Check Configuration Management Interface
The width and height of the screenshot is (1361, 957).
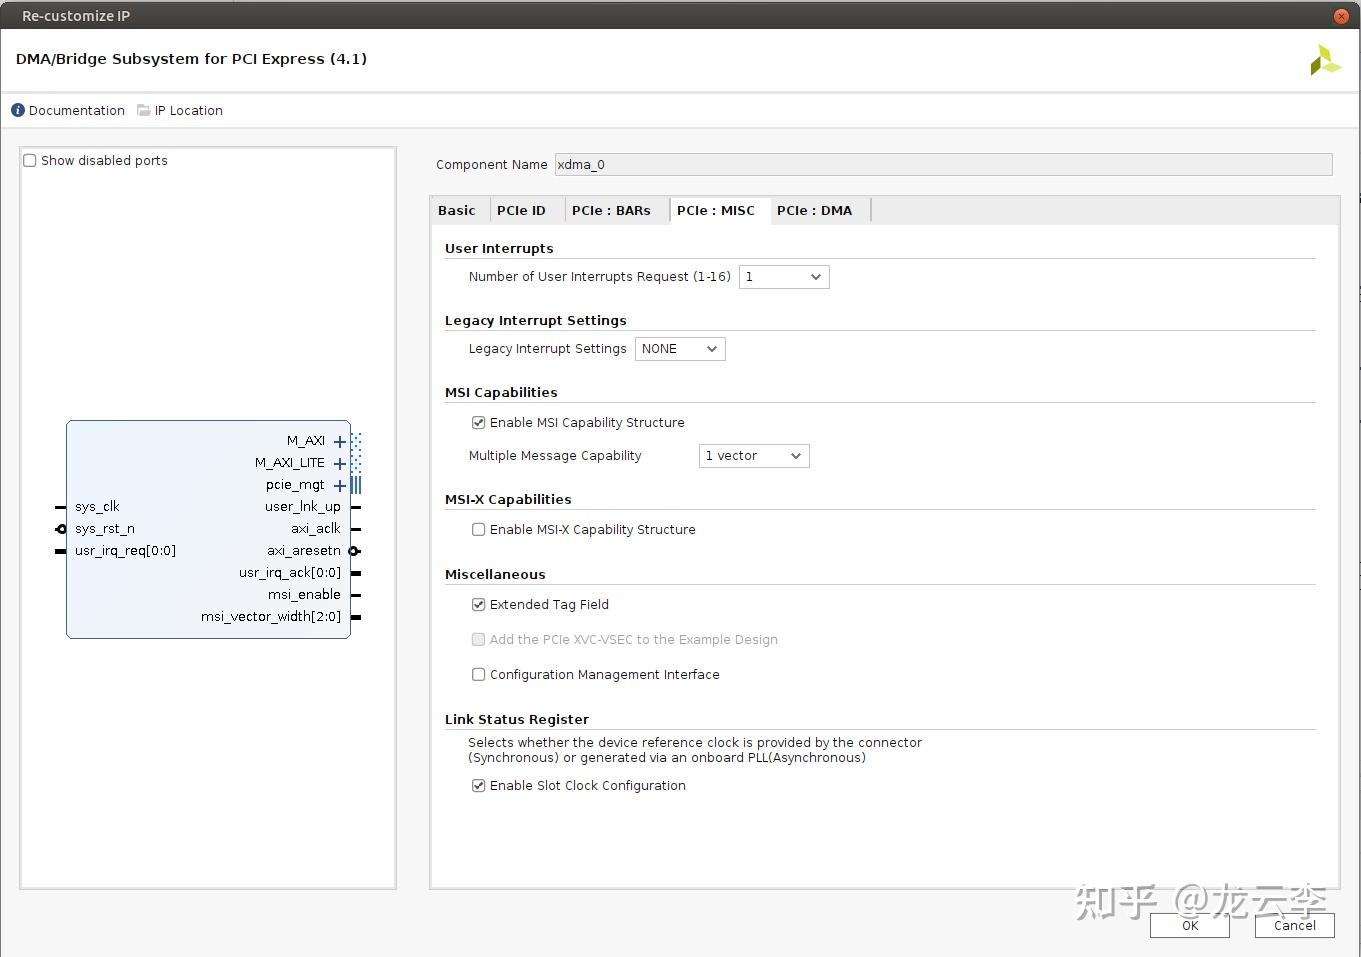coord(478,674)
